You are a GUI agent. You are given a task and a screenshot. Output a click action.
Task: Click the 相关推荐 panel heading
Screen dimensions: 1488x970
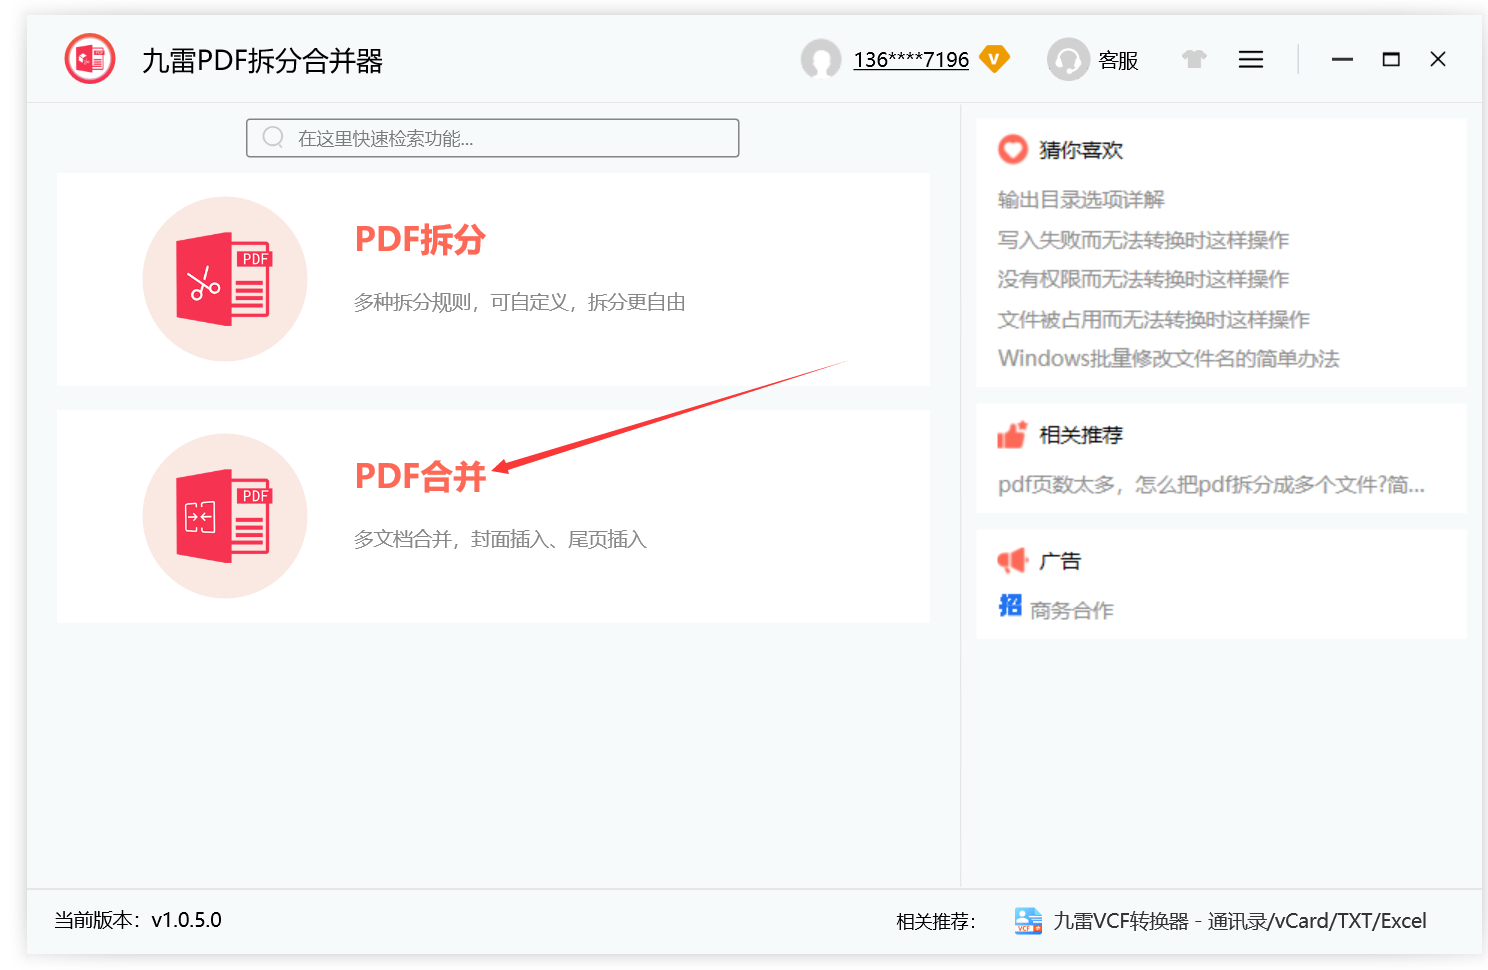click(x=1081, y=435)
